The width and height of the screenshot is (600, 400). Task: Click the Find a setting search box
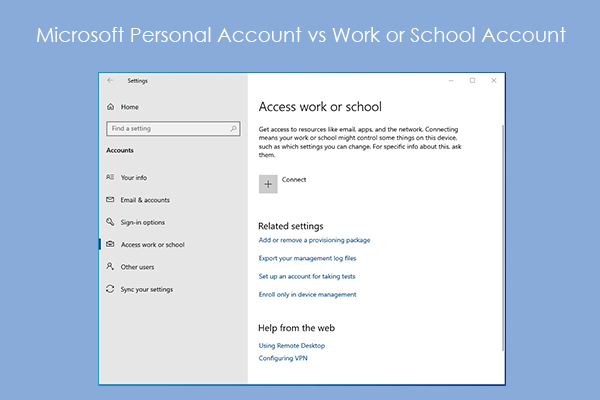(x=173, y=129)
